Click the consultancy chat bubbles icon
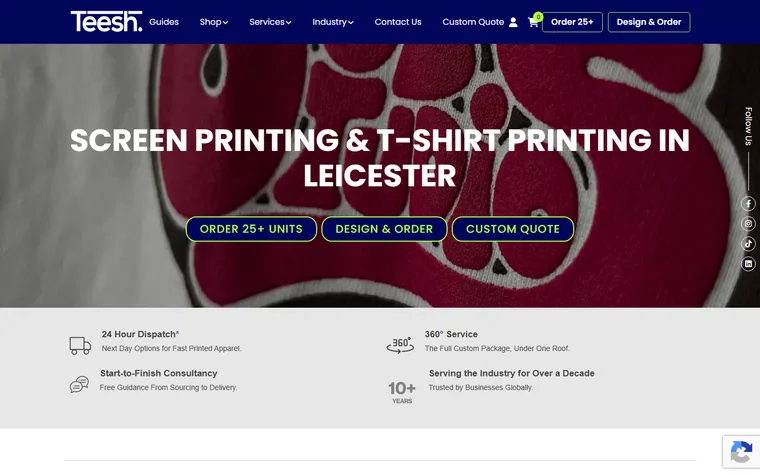Screen dimensions: 760x475 (x=79, y=384)
